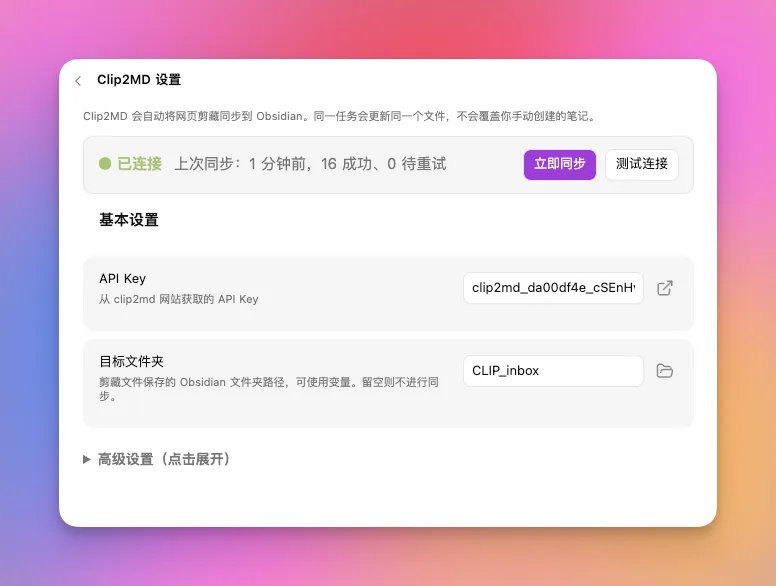Click the 剪藏文件保存的 Obsidian 文件夹路径 description
The height and width of the screenshot is (586, 776).
tap(269, 389)
